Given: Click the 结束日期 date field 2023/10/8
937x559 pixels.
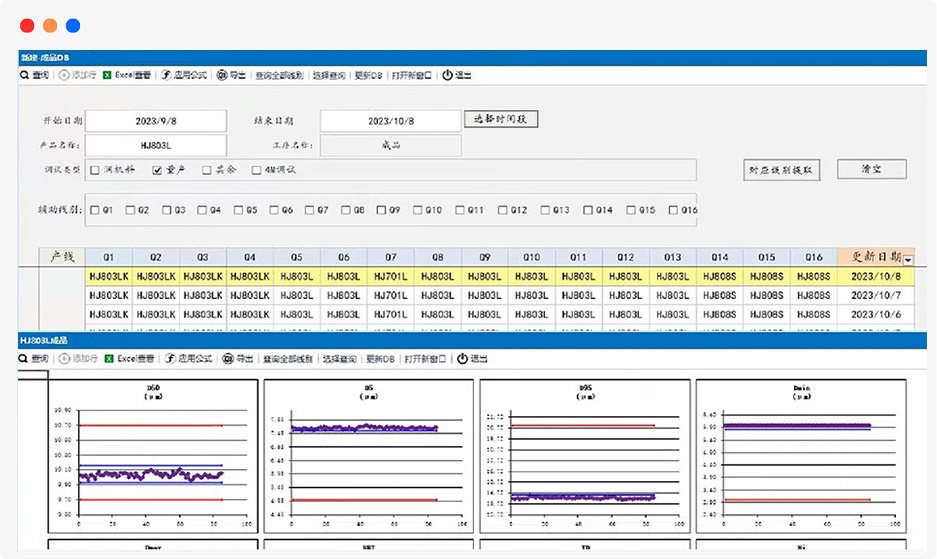Looking at the screenshot, I should [390, 121].
